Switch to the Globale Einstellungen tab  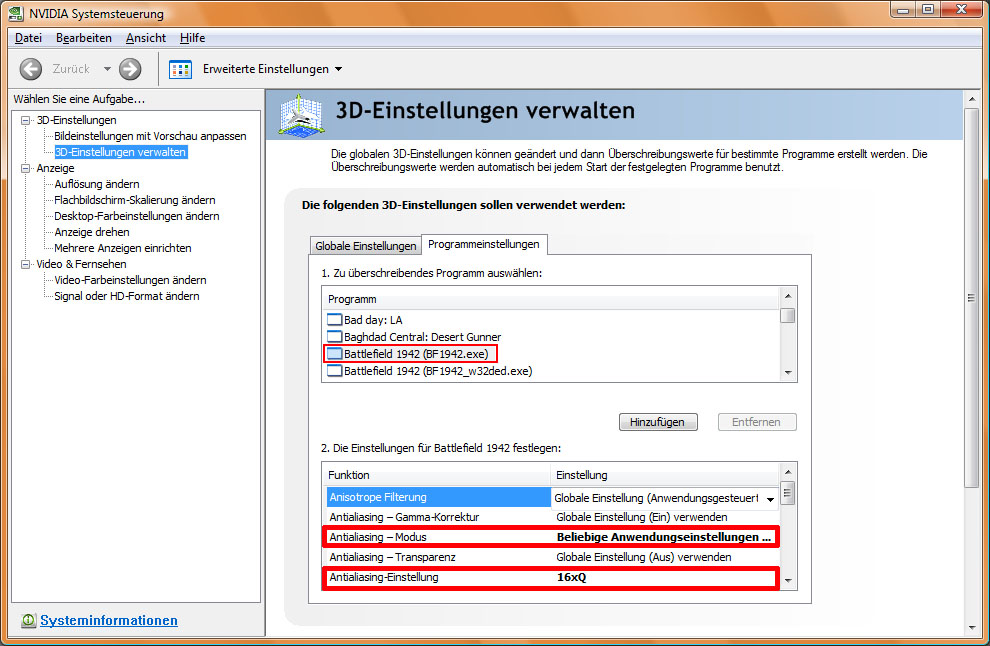point(366,246)
